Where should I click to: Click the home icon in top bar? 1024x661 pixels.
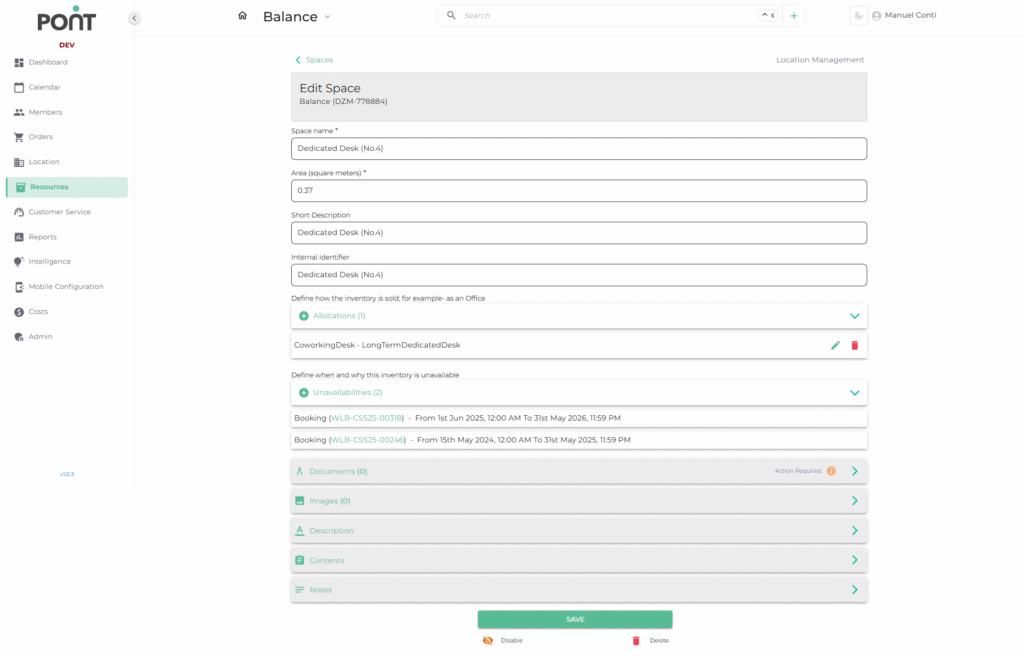[242, 16]
